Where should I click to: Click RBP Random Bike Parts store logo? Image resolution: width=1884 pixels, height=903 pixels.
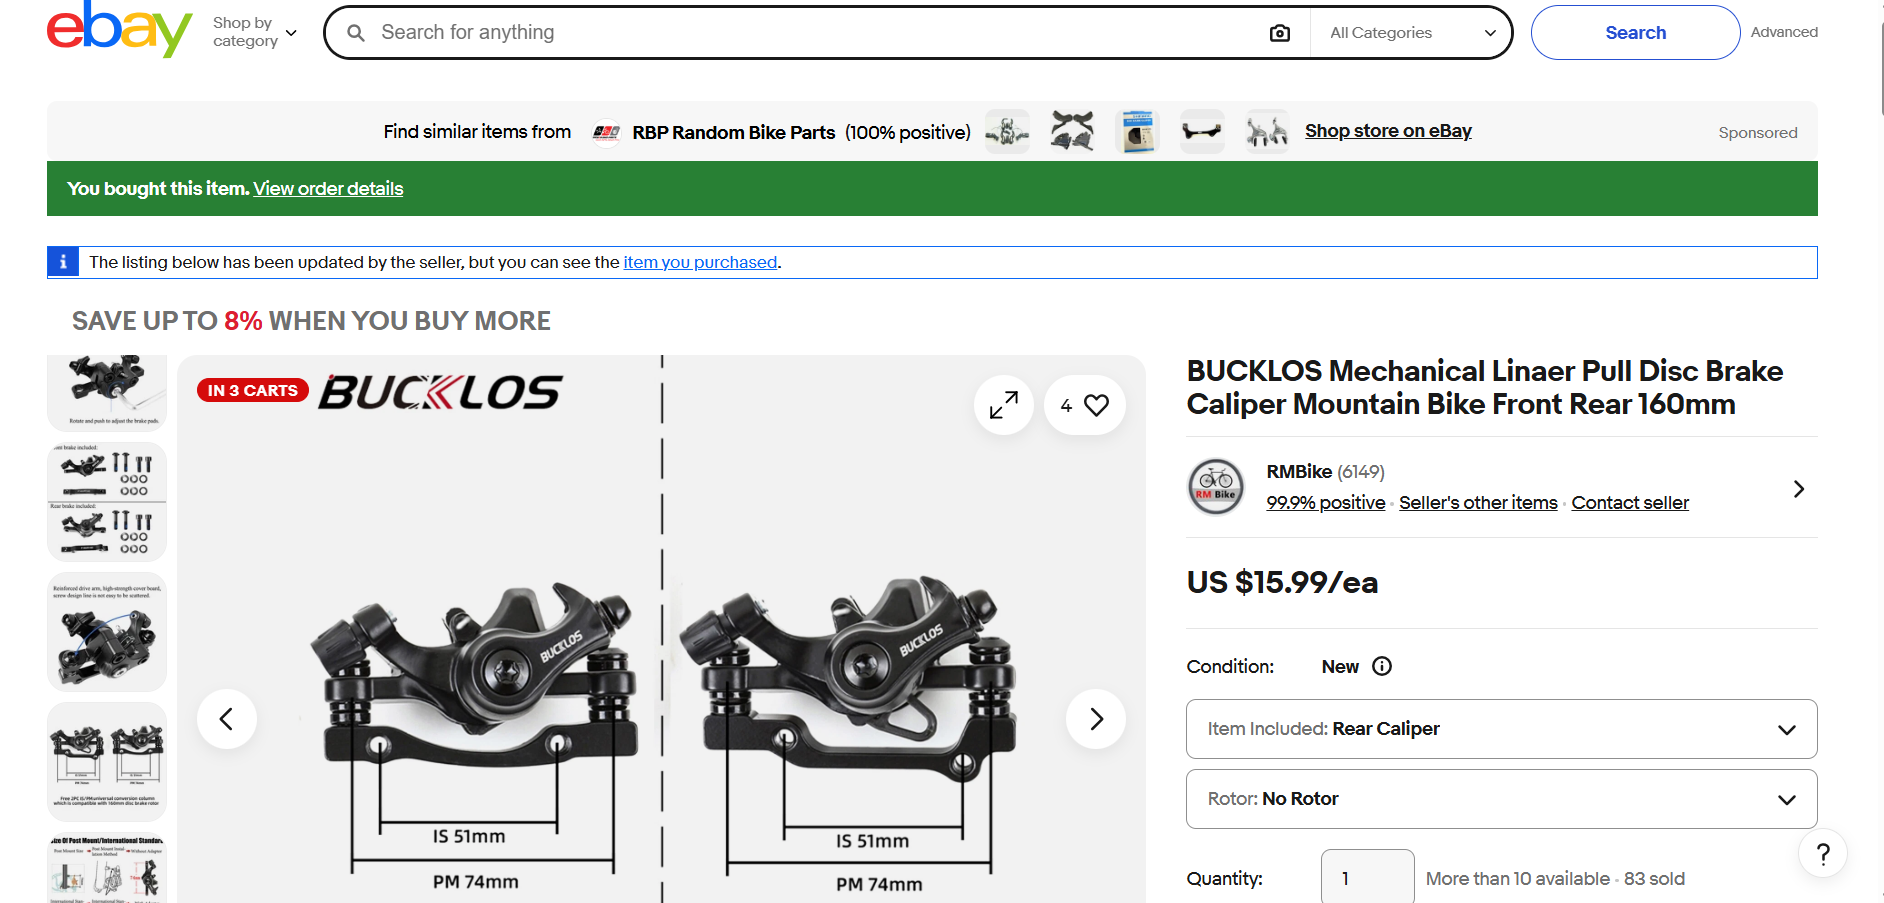606,132
